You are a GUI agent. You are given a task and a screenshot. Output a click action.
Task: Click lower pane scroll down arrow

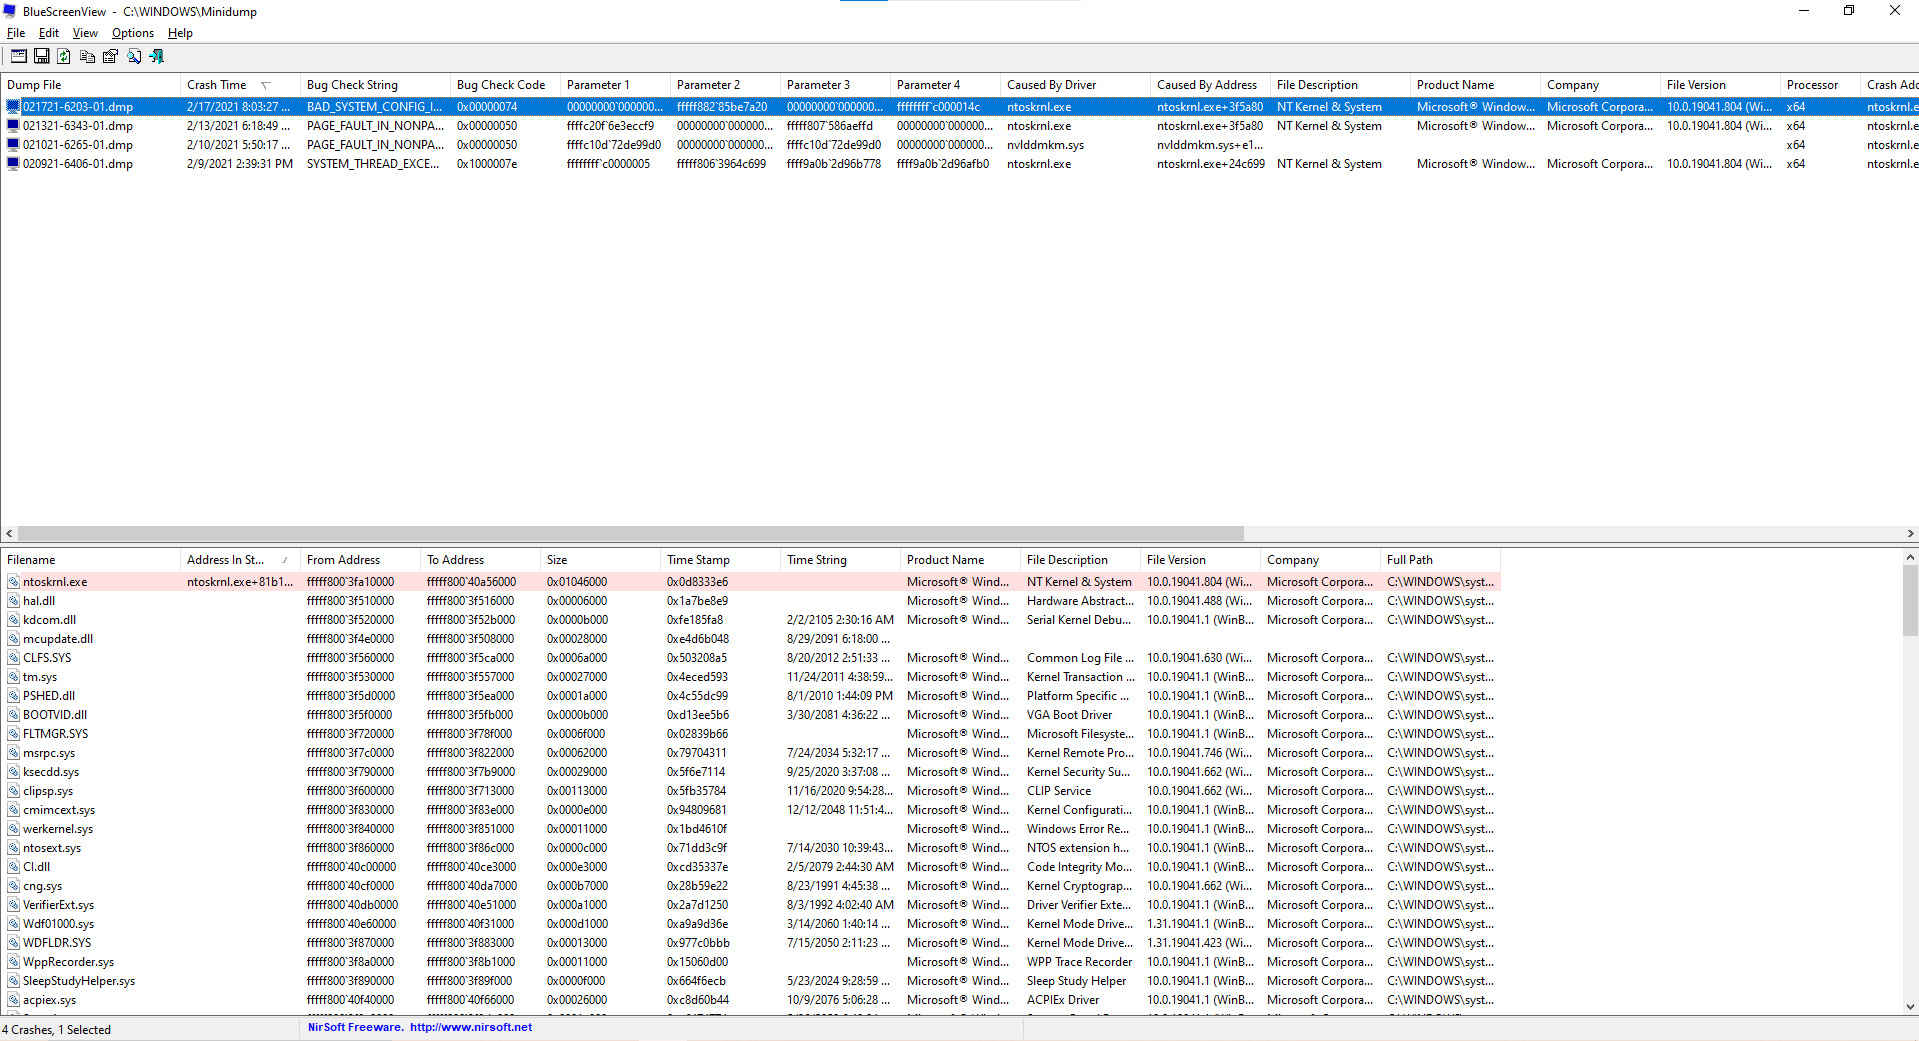pos(1910,1007)
